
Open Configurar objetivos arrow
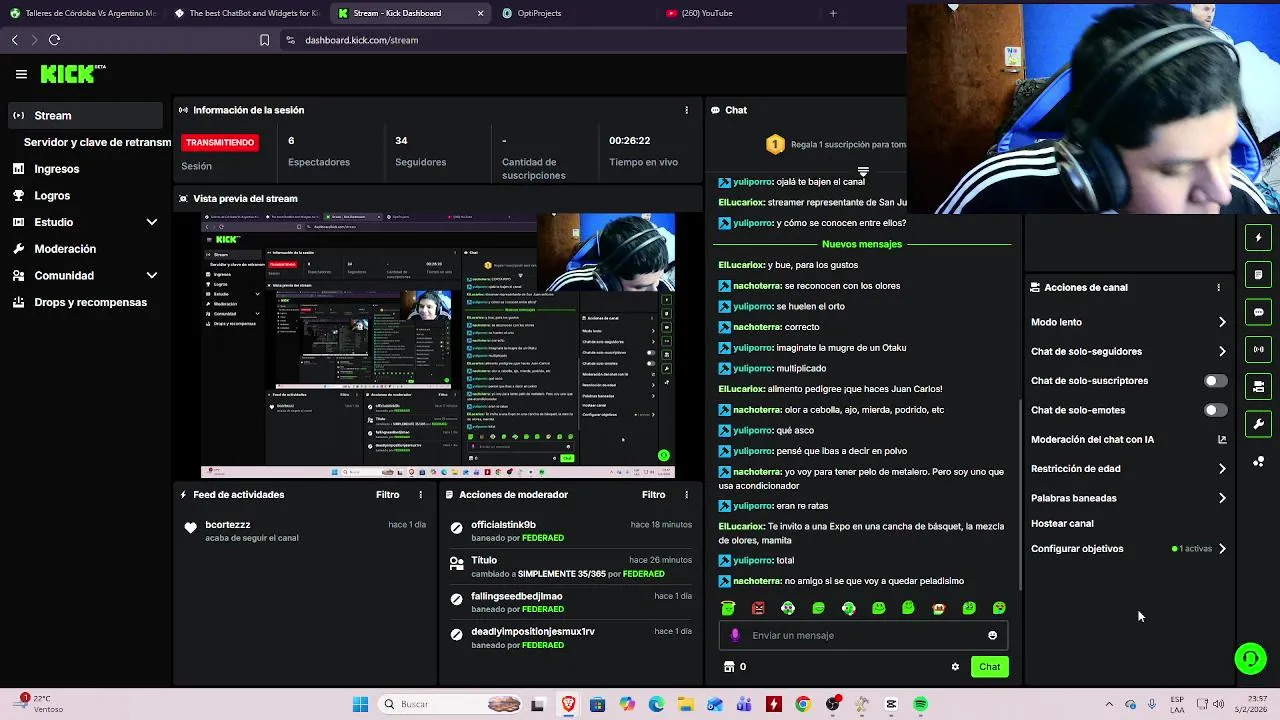(x=1222, y=549)
